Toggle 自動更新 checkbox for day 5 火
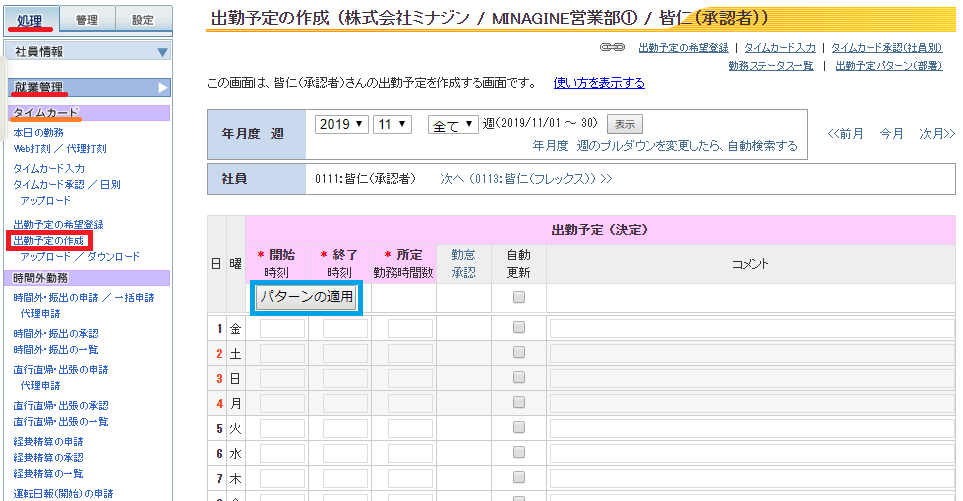The width and height of the screenshot is (963, 501). click(x=519, y=427)
